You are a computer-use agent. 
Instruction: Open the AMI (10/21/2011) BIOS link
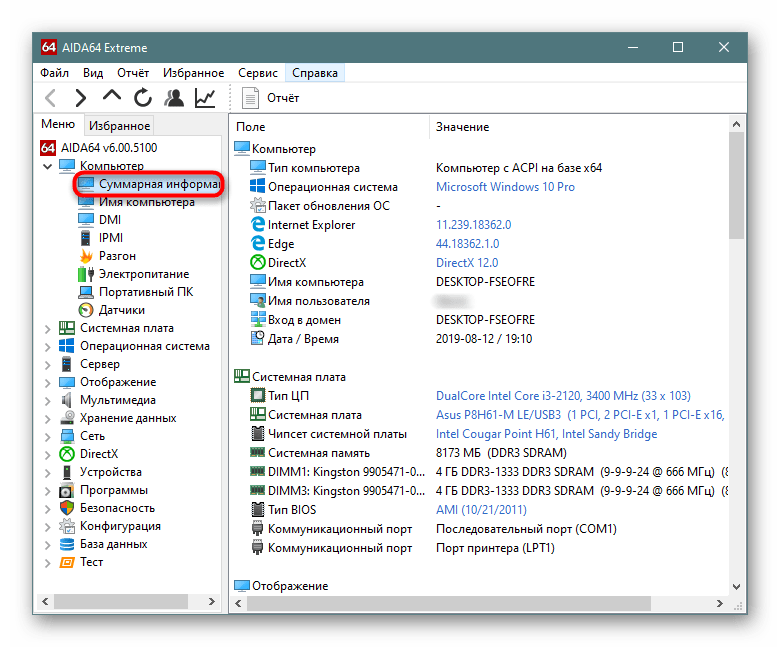(x=481, y=510)
